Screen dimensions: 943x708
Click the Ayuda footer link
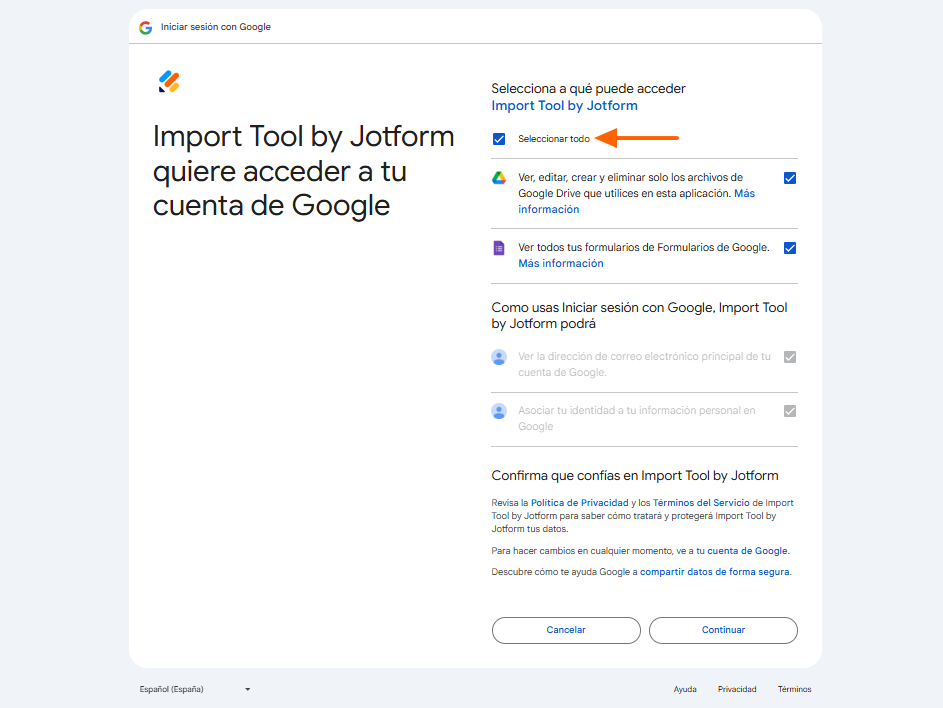685,689
